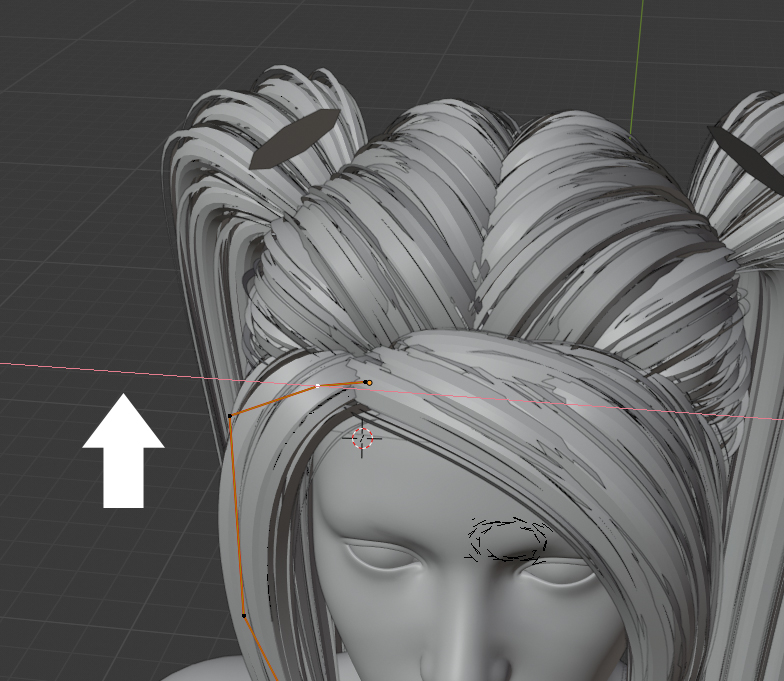The width and height of the screenshot is (784, 681).
Task: Select the orange highlighted curve endpoint on hair
Action: (x=369, y=383)
